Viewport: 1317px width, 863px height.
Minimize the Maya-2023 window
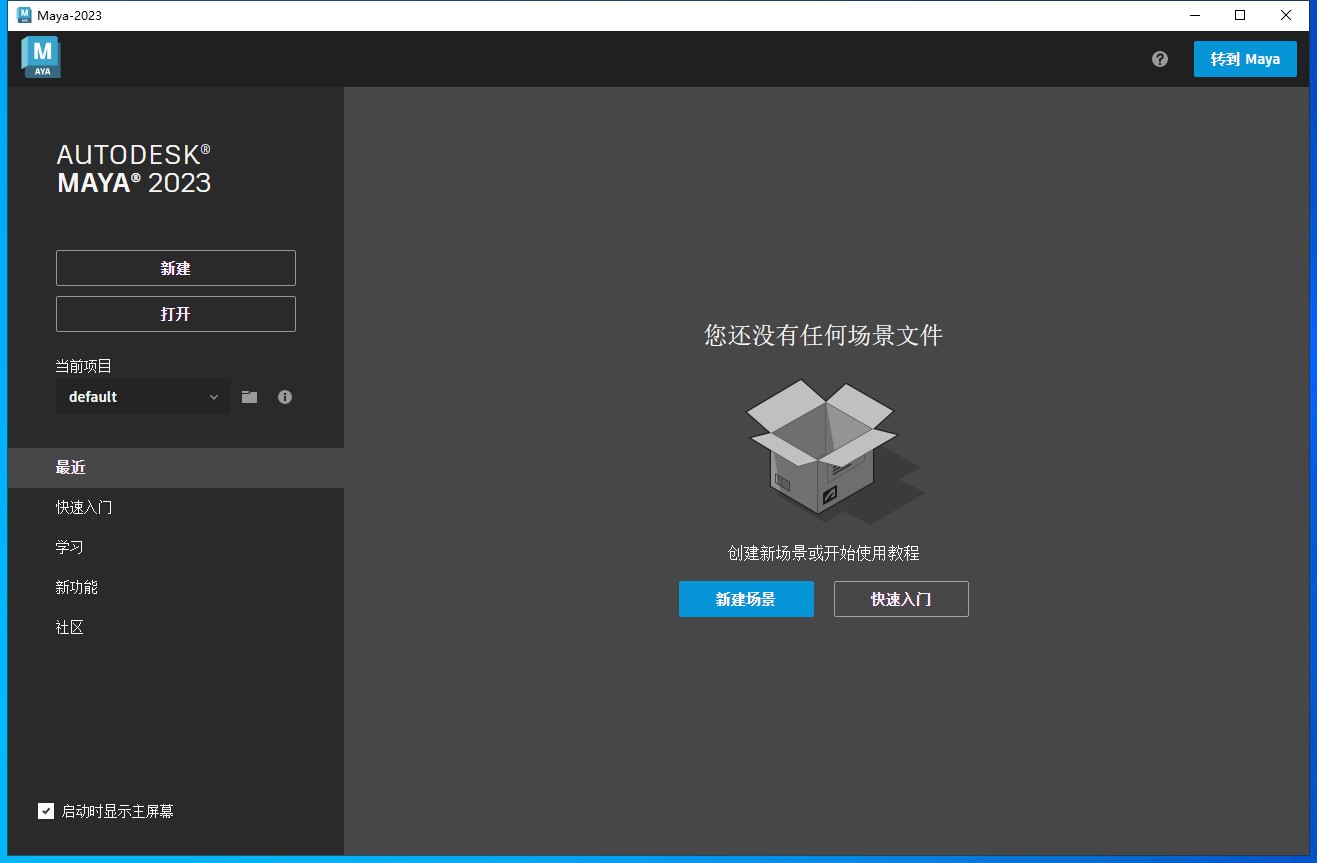click(x=1194, y=15)
